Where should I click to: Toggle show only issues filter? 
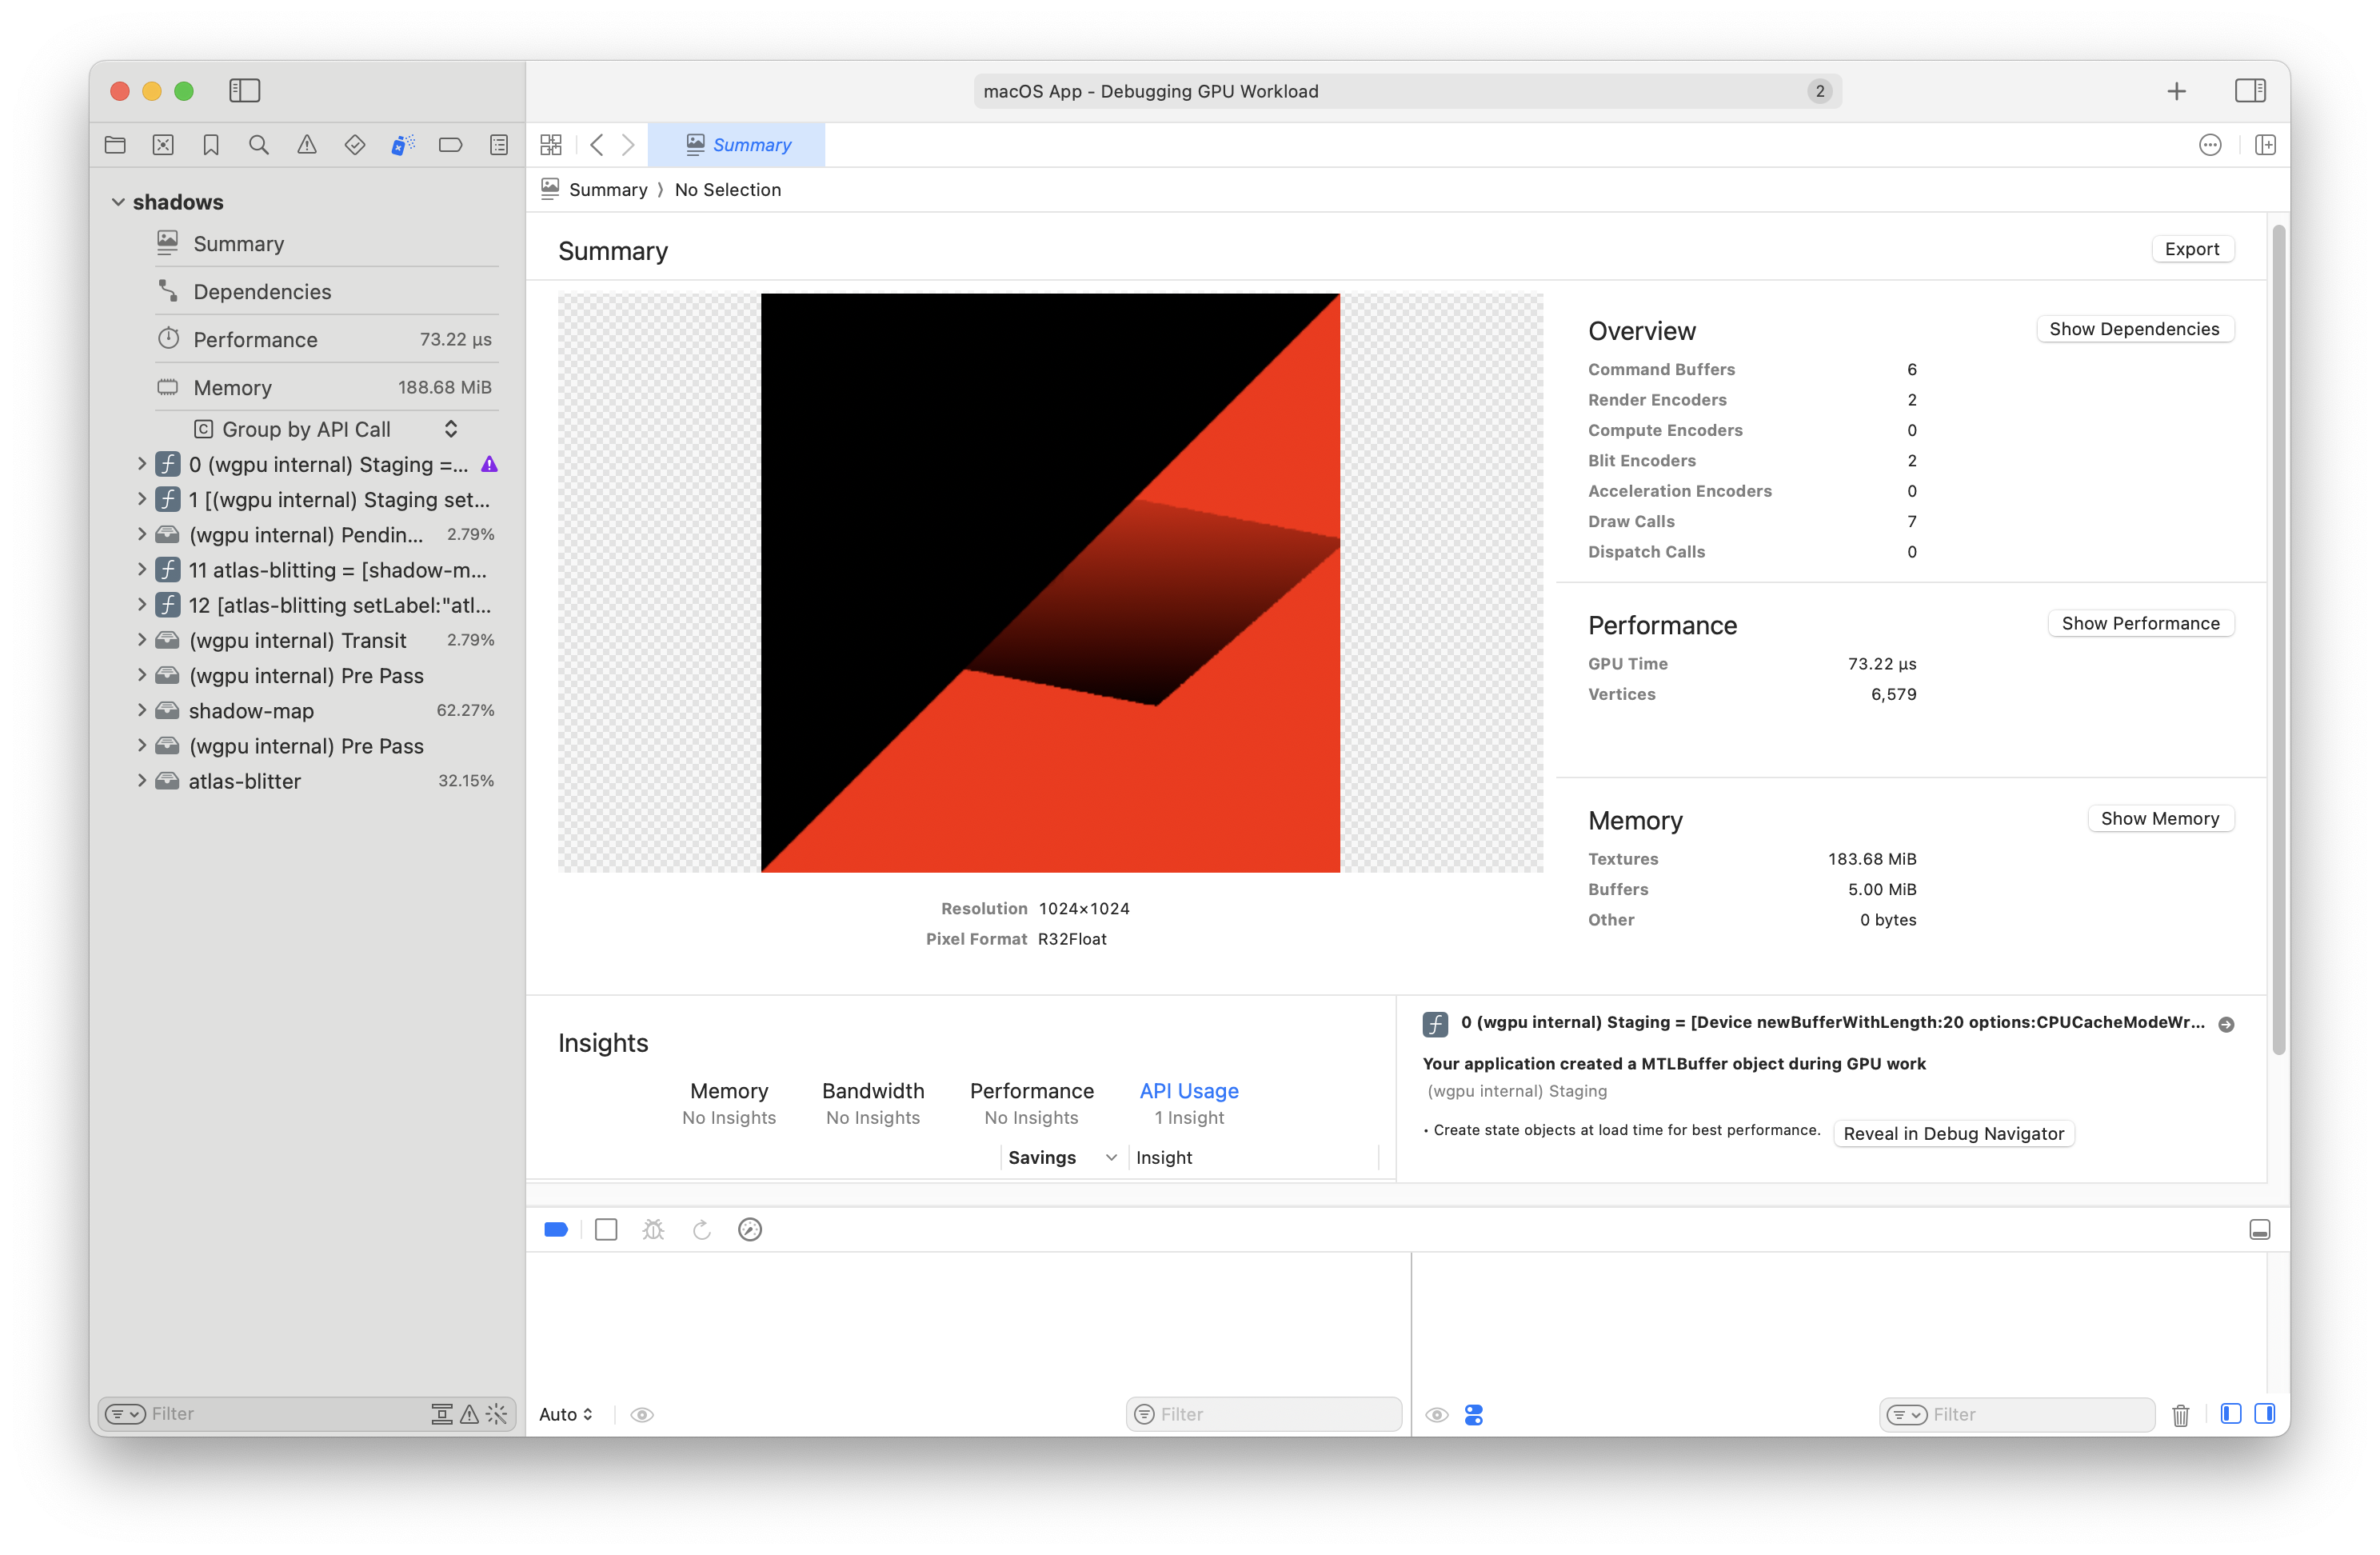[x=469, y=1413]
